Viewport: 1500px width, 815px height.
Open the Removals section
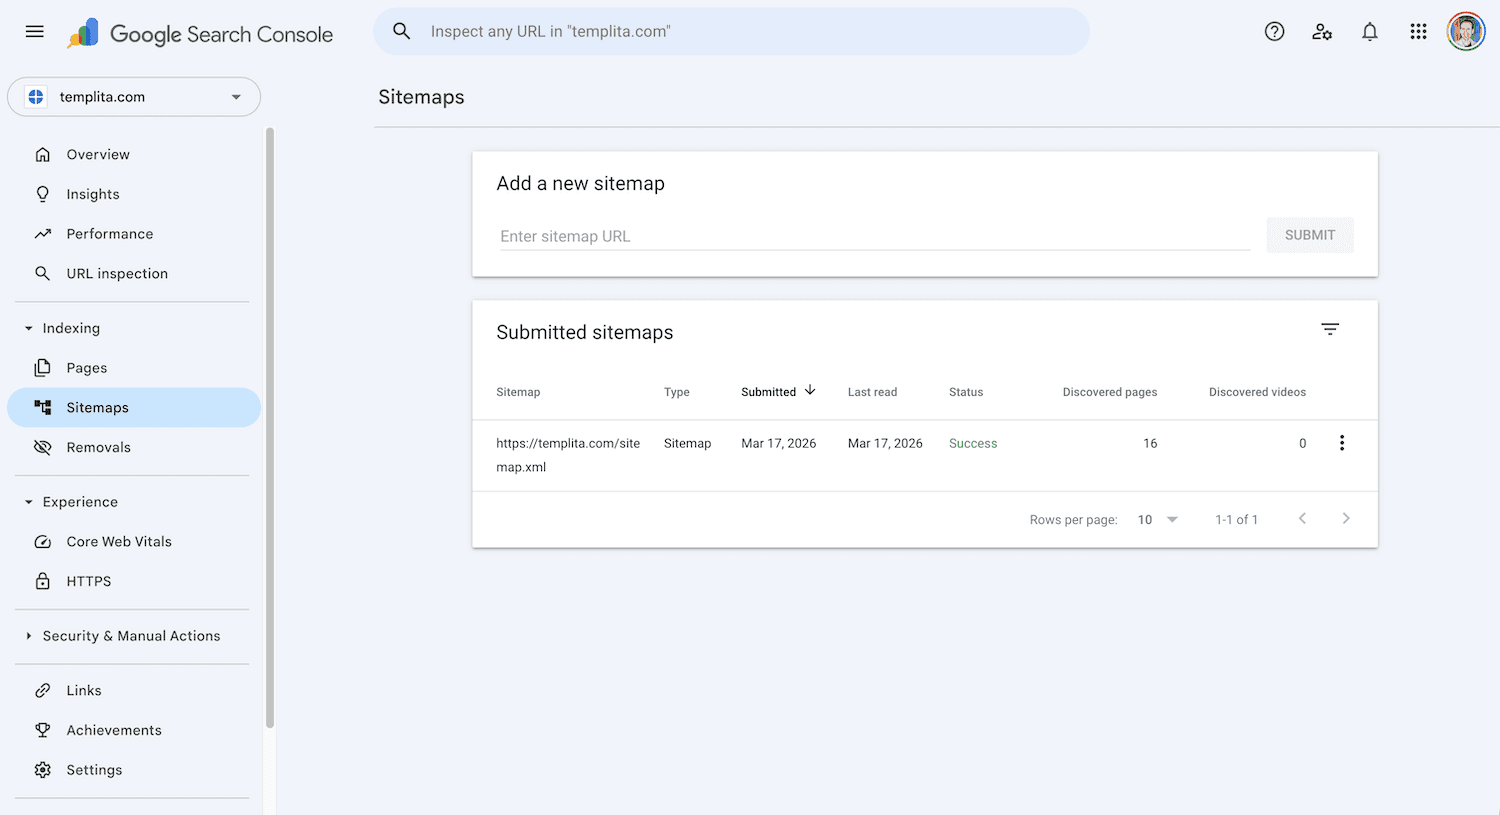click(97, 447)
